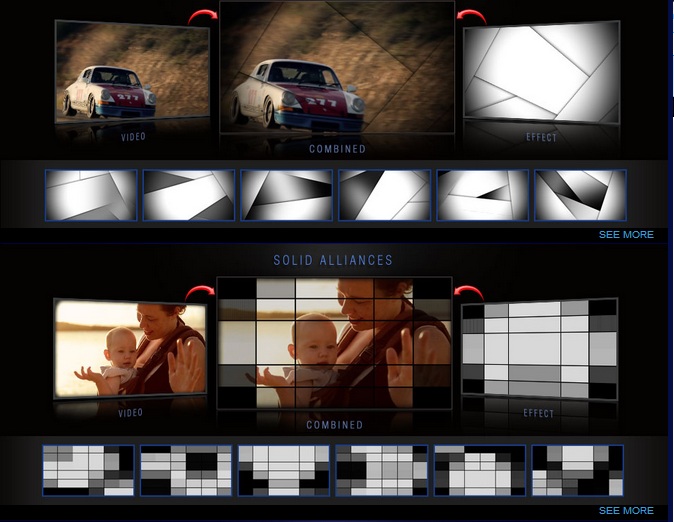This screenshot has height=522, width=674.
Task: Open See More link below shard effects
Action: (x=626, y=235)
